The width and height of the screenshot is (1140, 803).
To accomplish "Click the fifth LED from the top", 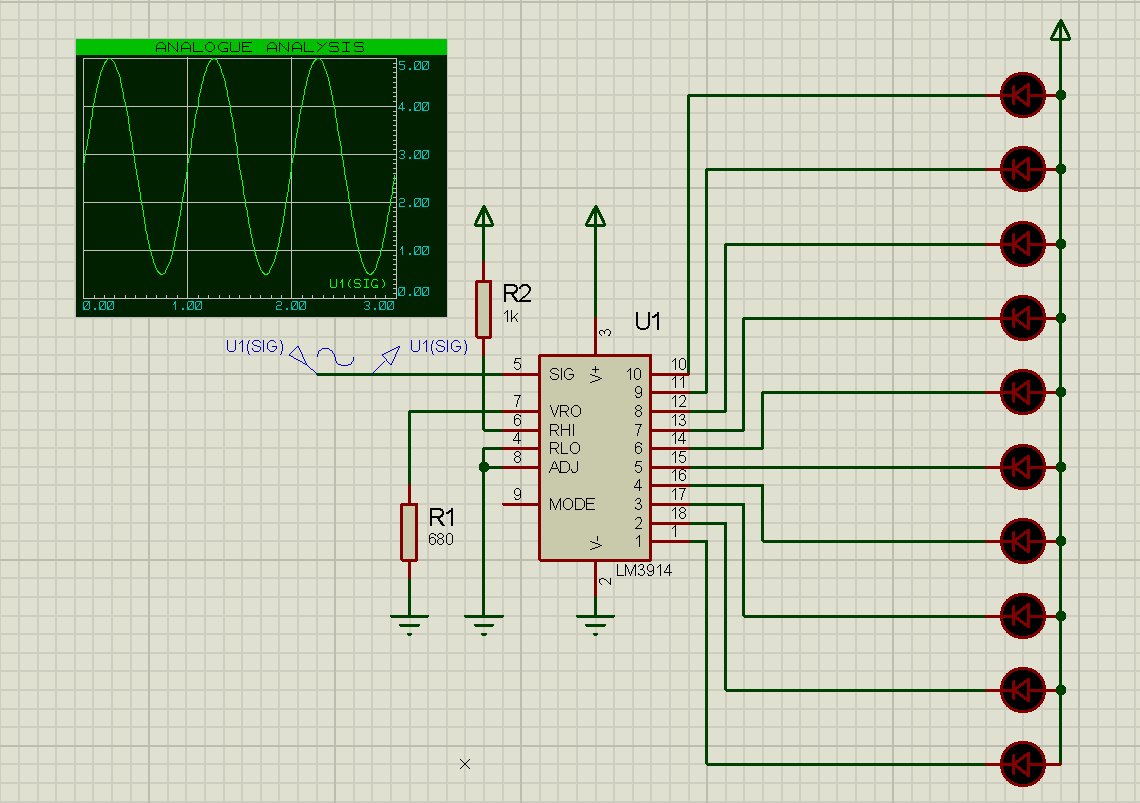I will (1023, 392).
